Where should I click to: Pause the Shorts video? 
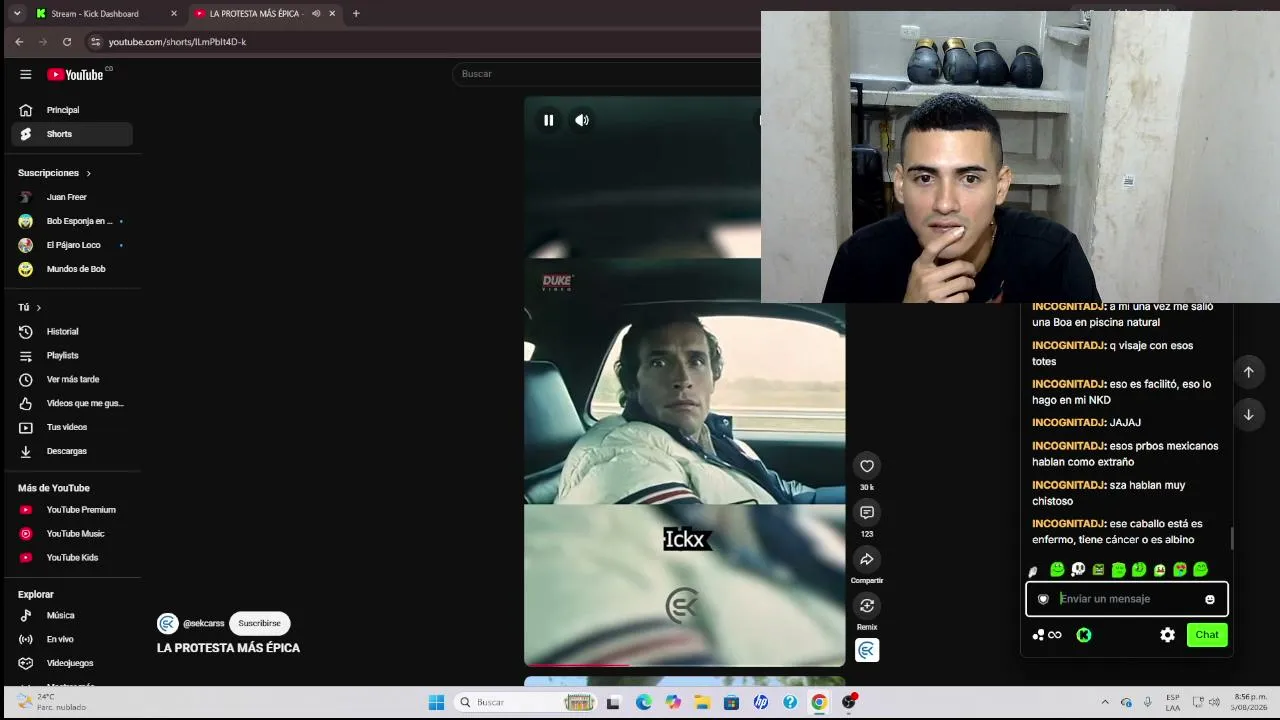point(549,120)
